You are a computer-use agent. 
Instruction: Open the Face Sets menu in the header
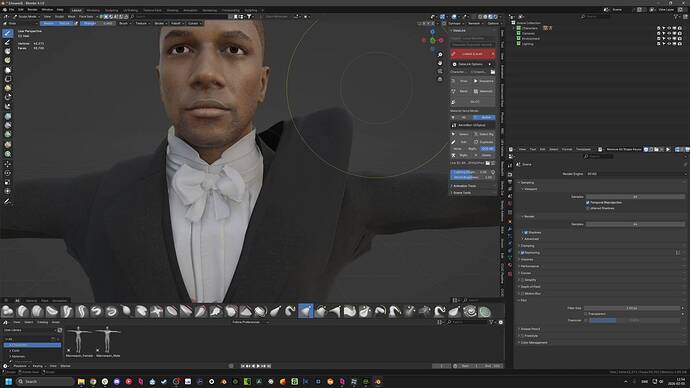pyautogui.click(x=86, y=17)
